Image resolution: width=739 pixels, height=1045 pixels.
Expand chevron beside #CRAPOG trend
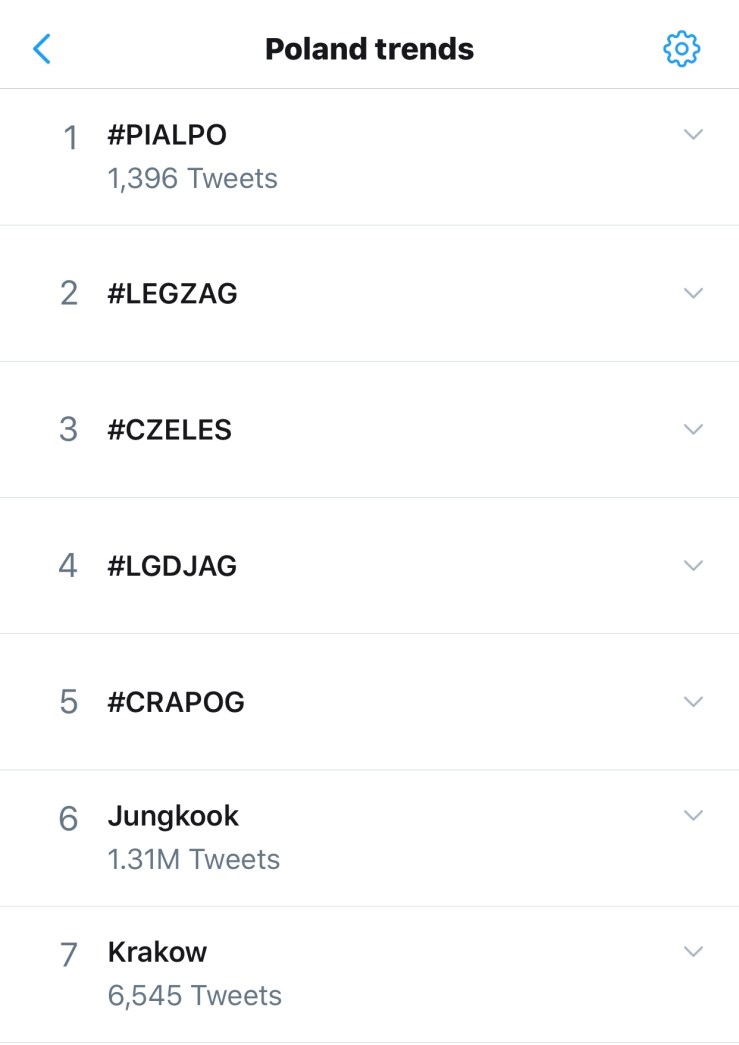[x=693, y=701]
